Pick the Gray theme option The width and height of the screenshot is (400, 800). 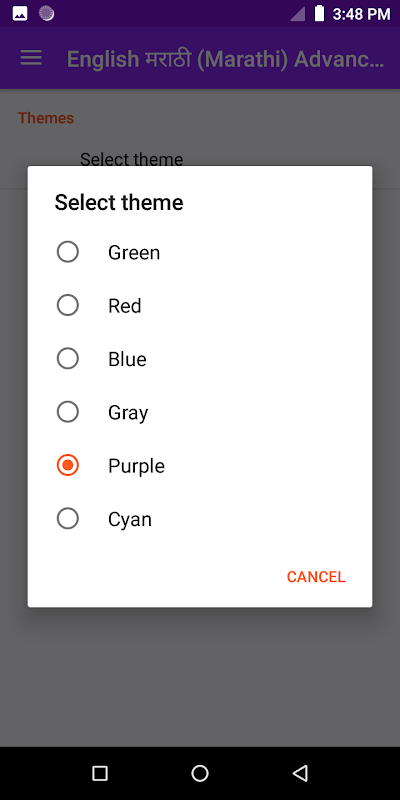point(200,412)
